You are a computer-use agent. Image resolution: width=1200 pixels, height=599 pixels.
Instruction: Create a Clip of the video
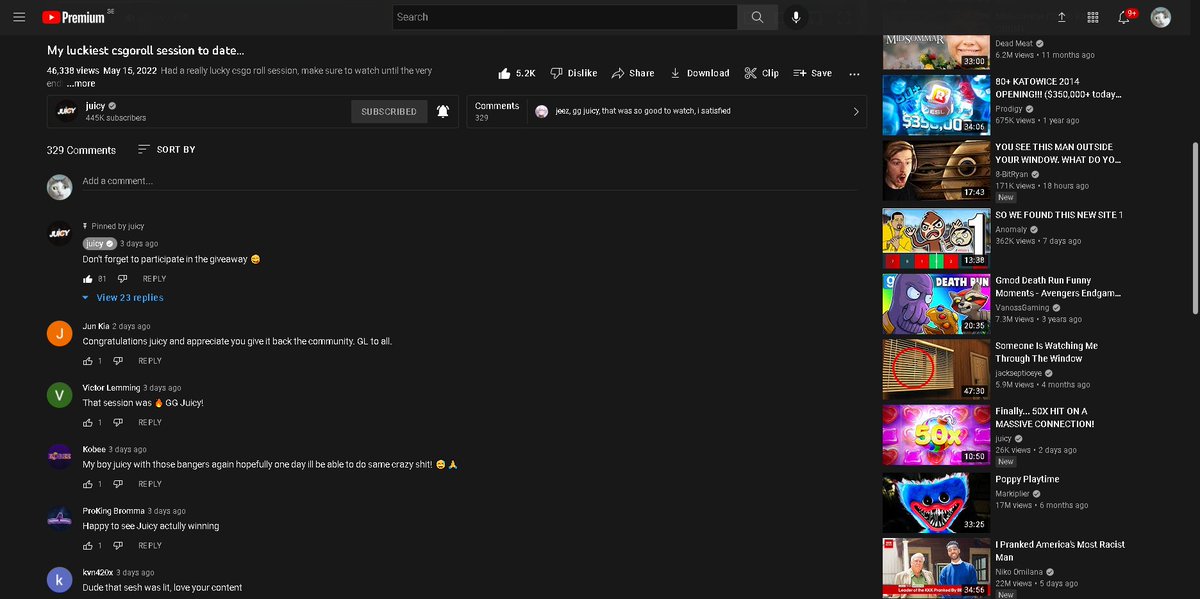click(761, 73)
